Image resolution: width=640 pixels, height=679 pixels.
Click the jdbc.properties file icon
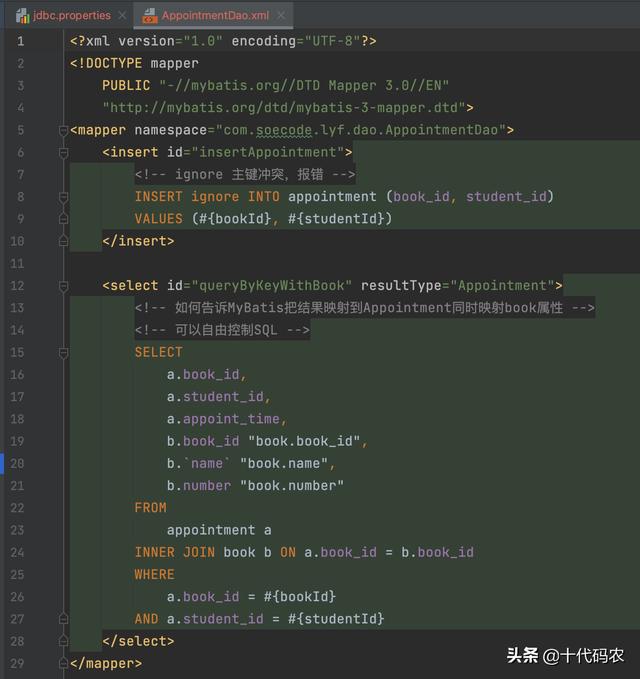(x=22, y=16)
